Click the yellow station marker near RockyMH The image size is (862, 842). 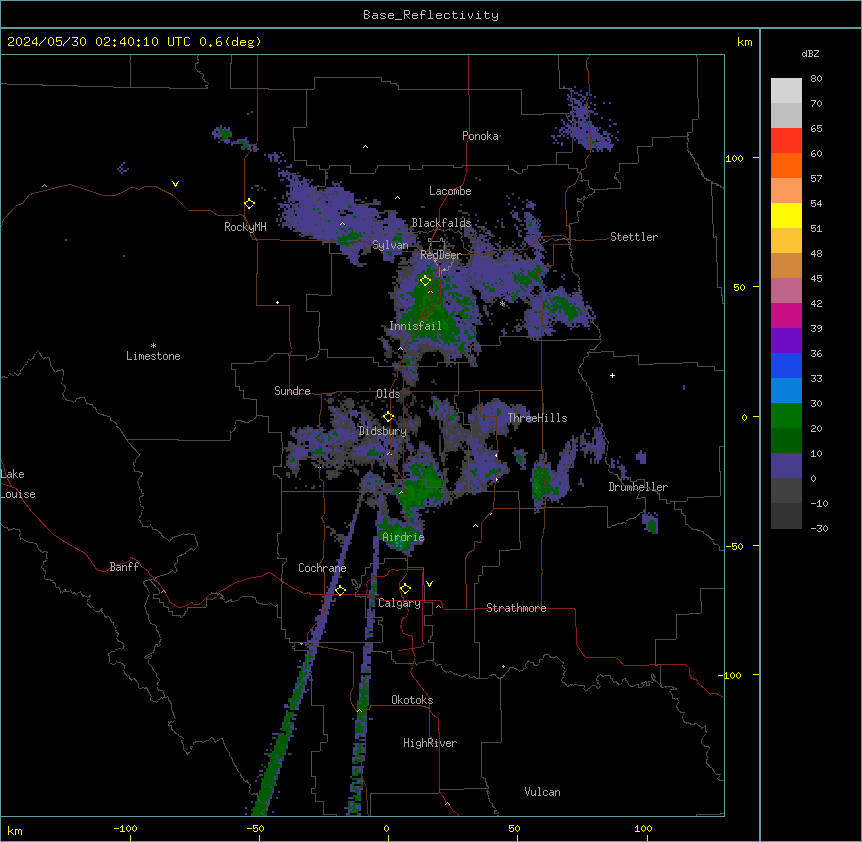[x=250, y=204]
